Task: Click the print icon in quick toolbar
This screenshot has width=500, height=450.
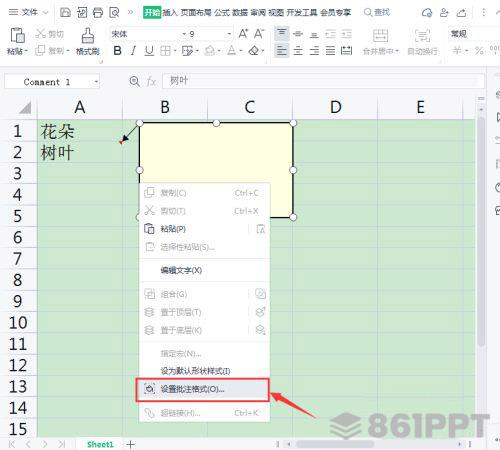Action: pos(98,13)
